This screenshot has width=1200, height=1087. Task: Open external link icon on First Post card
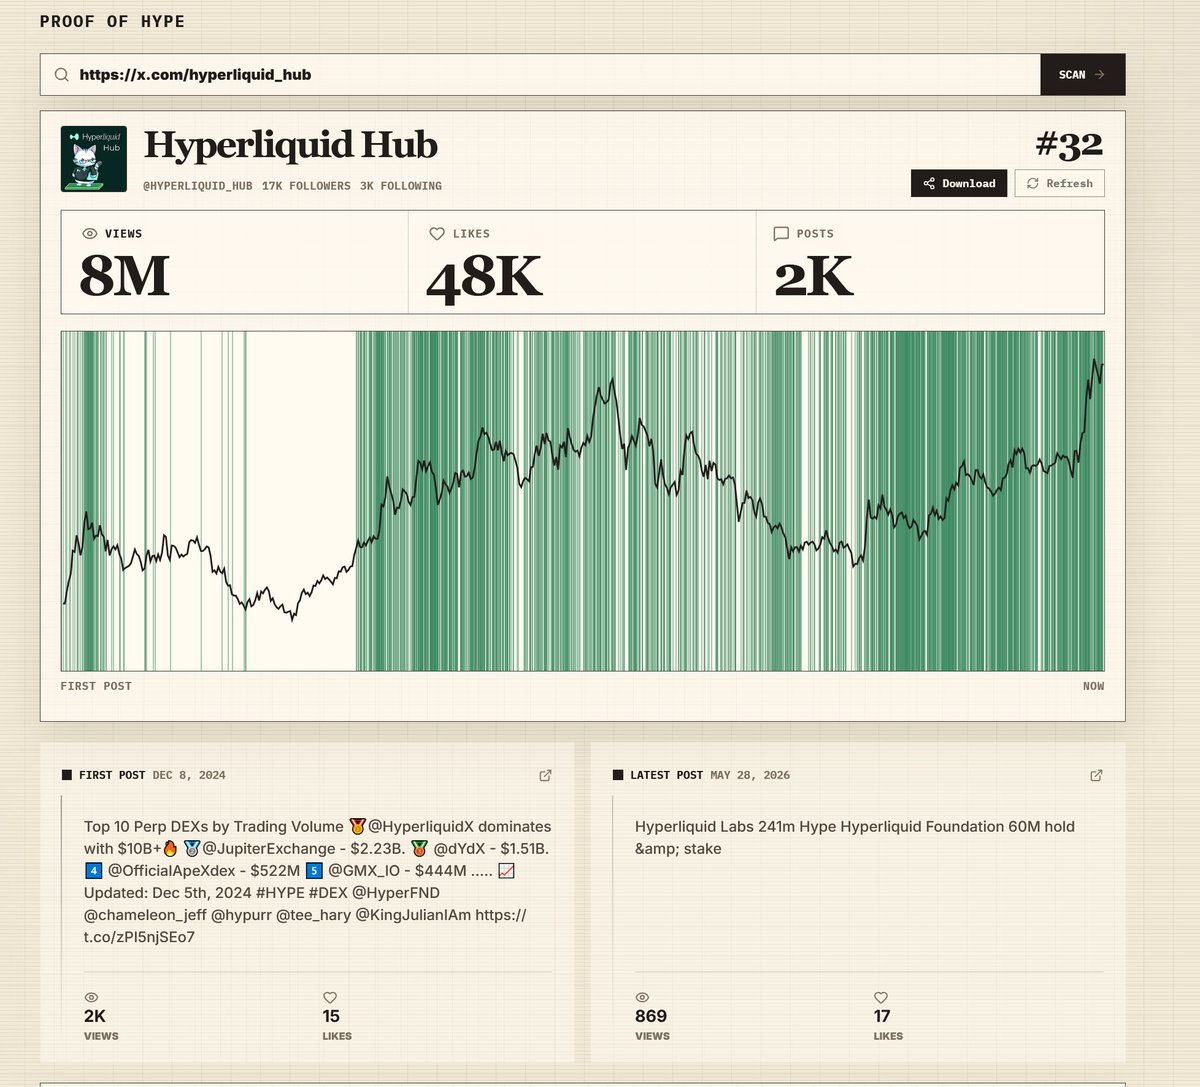point(545,775)
